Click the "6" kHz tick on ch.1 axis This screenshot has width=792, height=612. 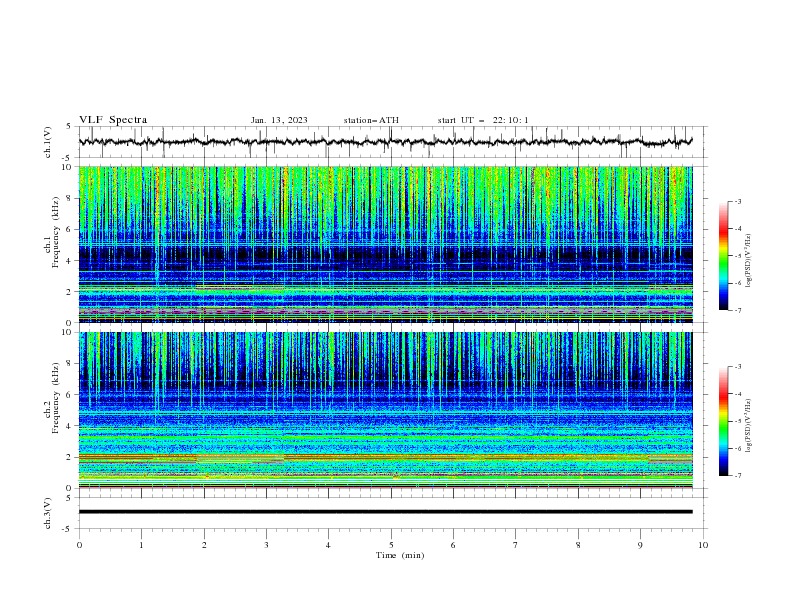point(69,230)
